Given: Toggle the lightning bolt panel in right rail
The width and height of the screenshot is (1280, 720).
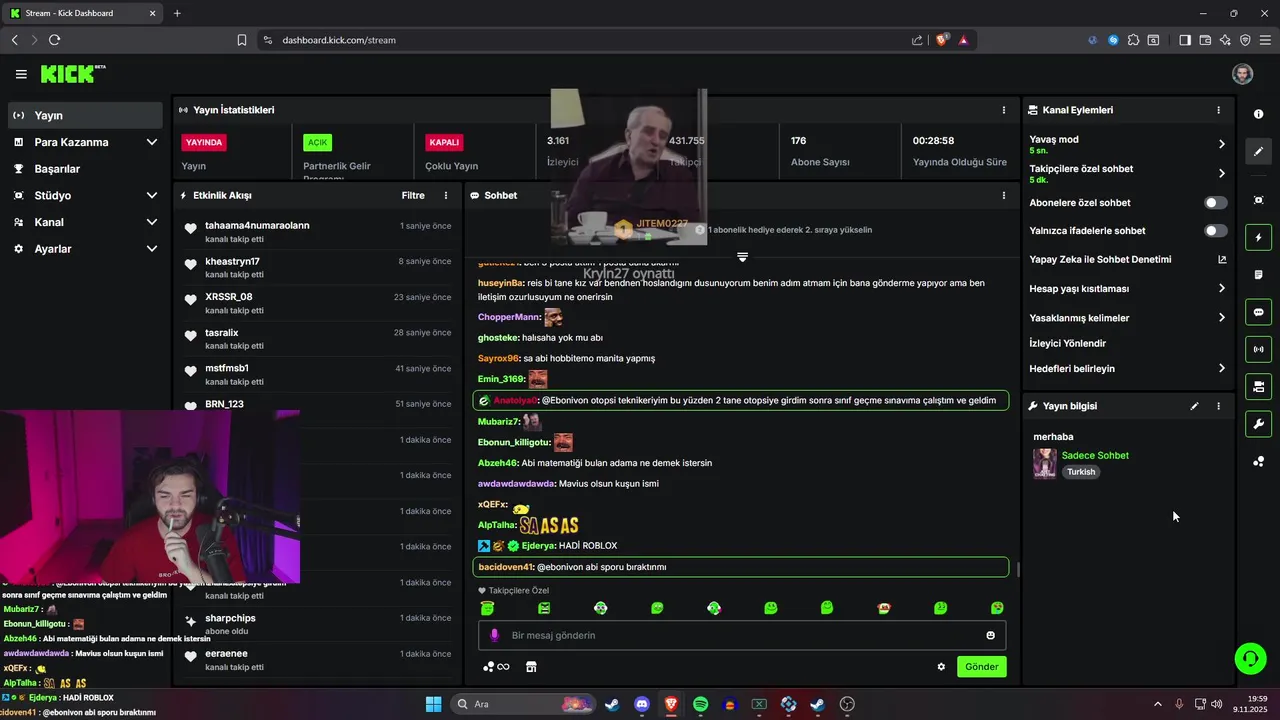Looking at the screenshot, I should click(x=1258, y=237).
